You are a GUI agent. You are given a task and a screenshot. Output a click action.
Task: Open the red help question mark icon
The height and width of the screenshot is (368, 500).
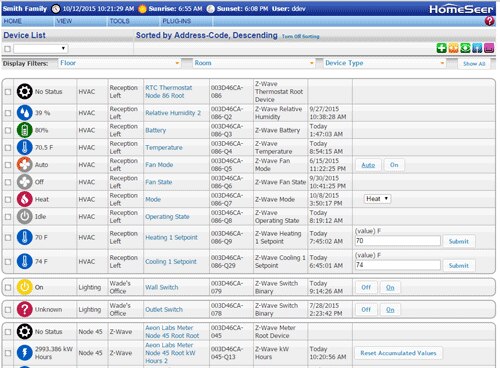pos(489,21)
